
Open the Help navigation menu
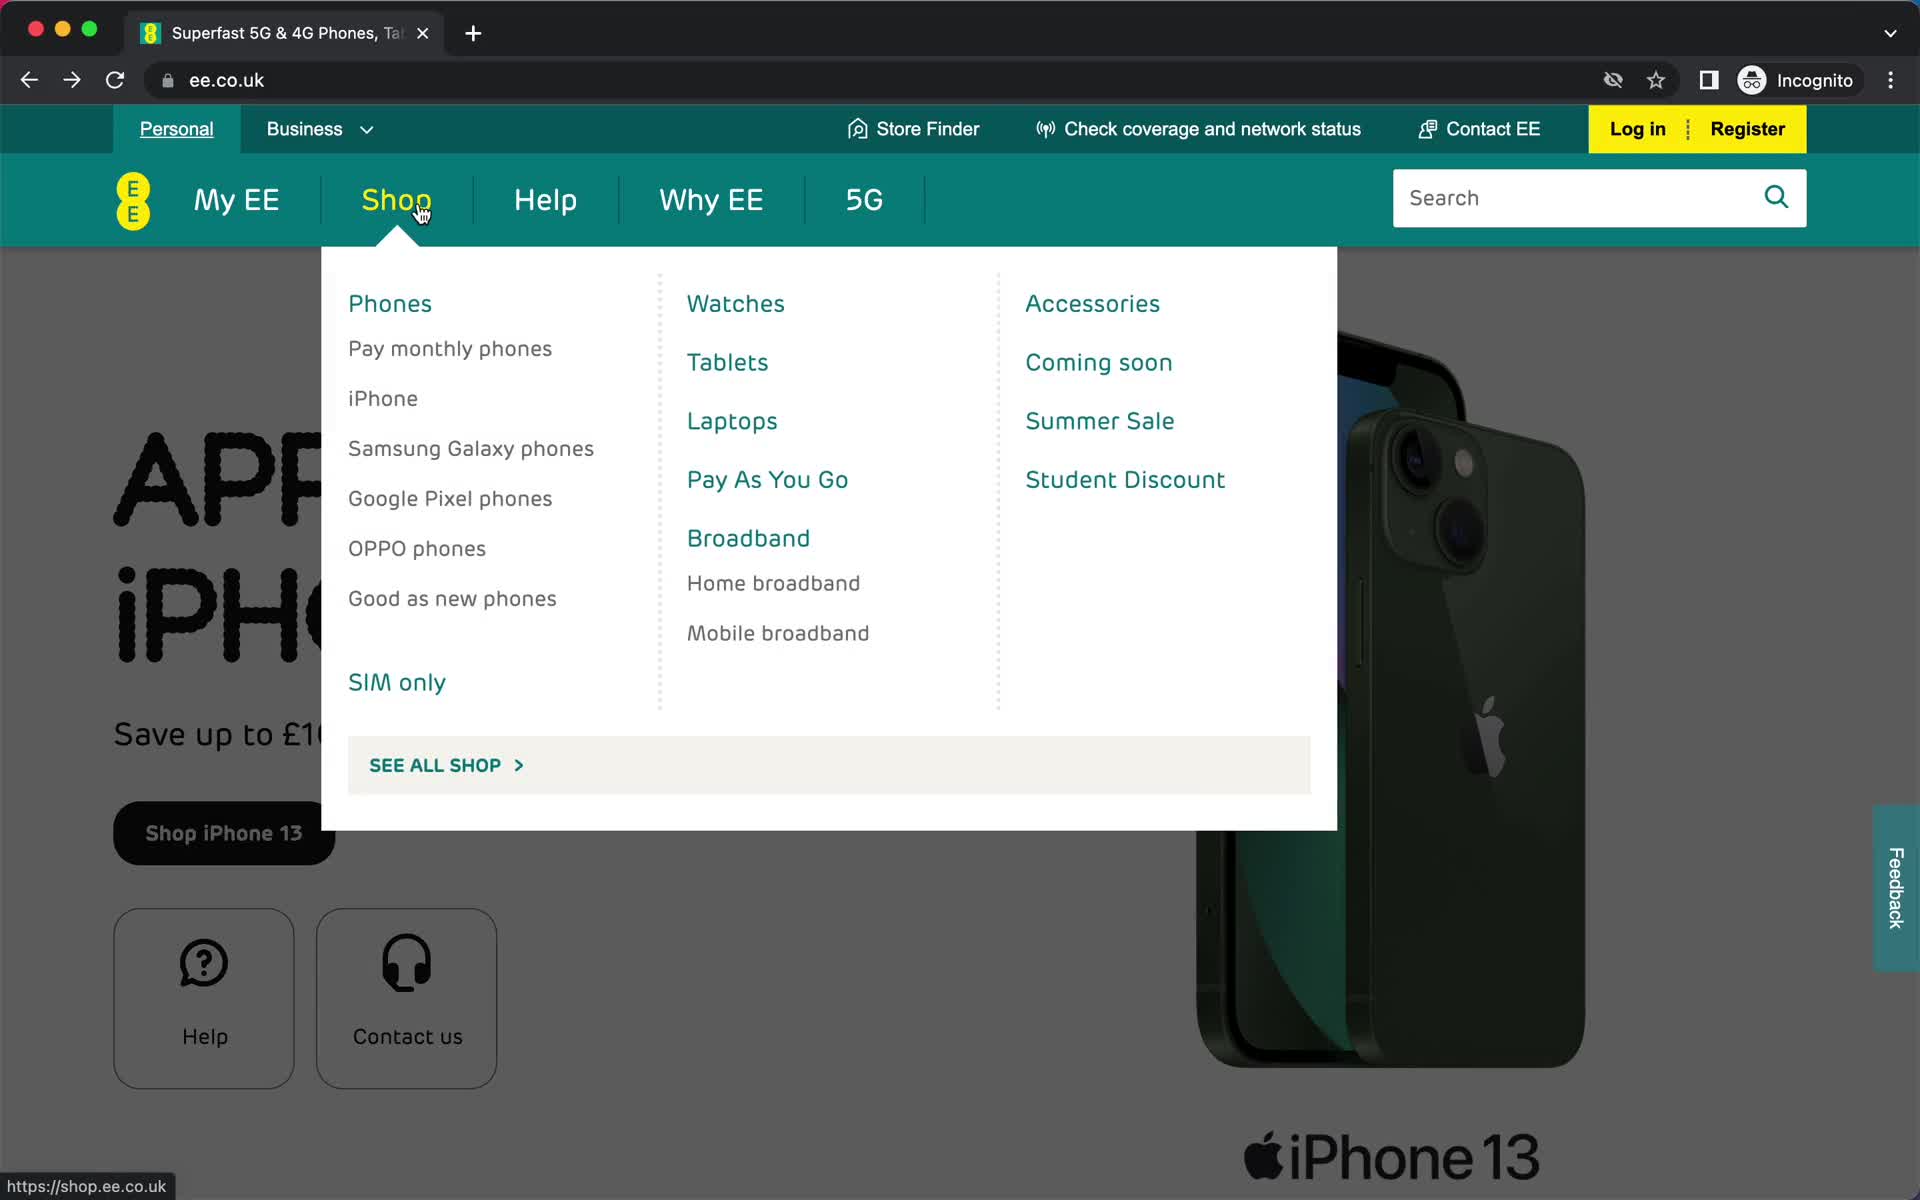click(x=545, y=200)
